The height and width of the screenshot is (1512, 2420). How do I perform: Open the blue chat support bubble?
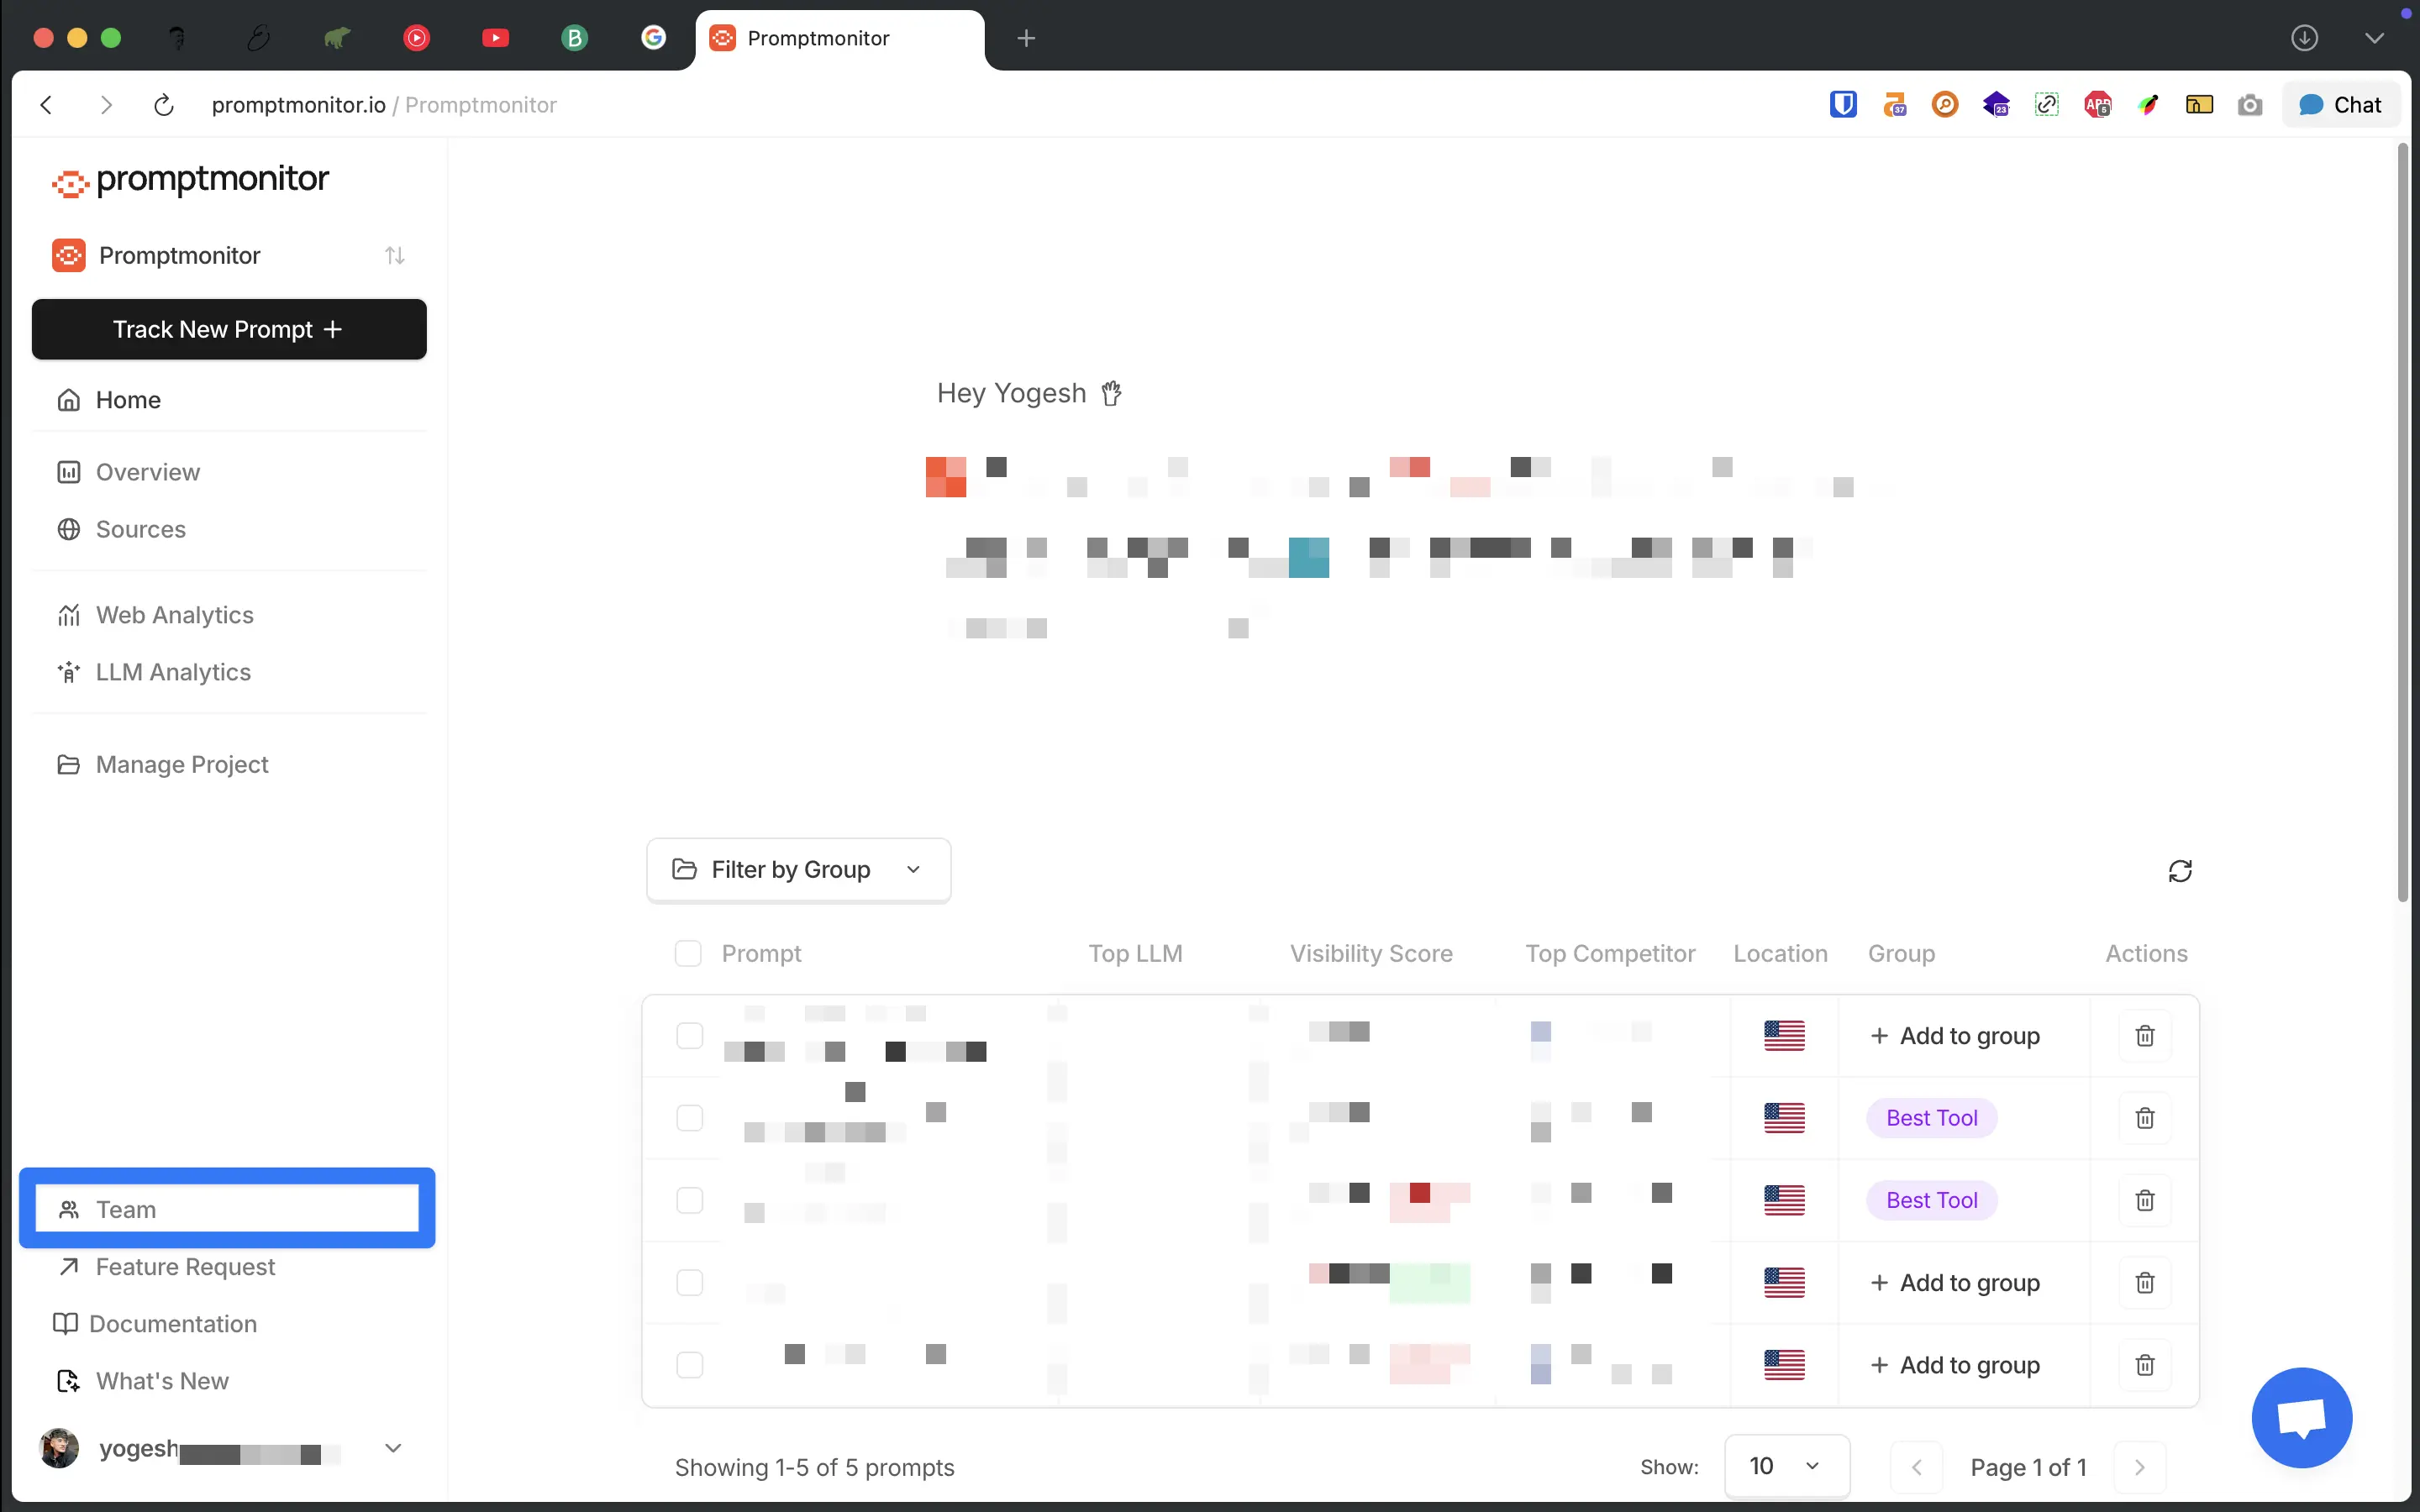2301,1417
